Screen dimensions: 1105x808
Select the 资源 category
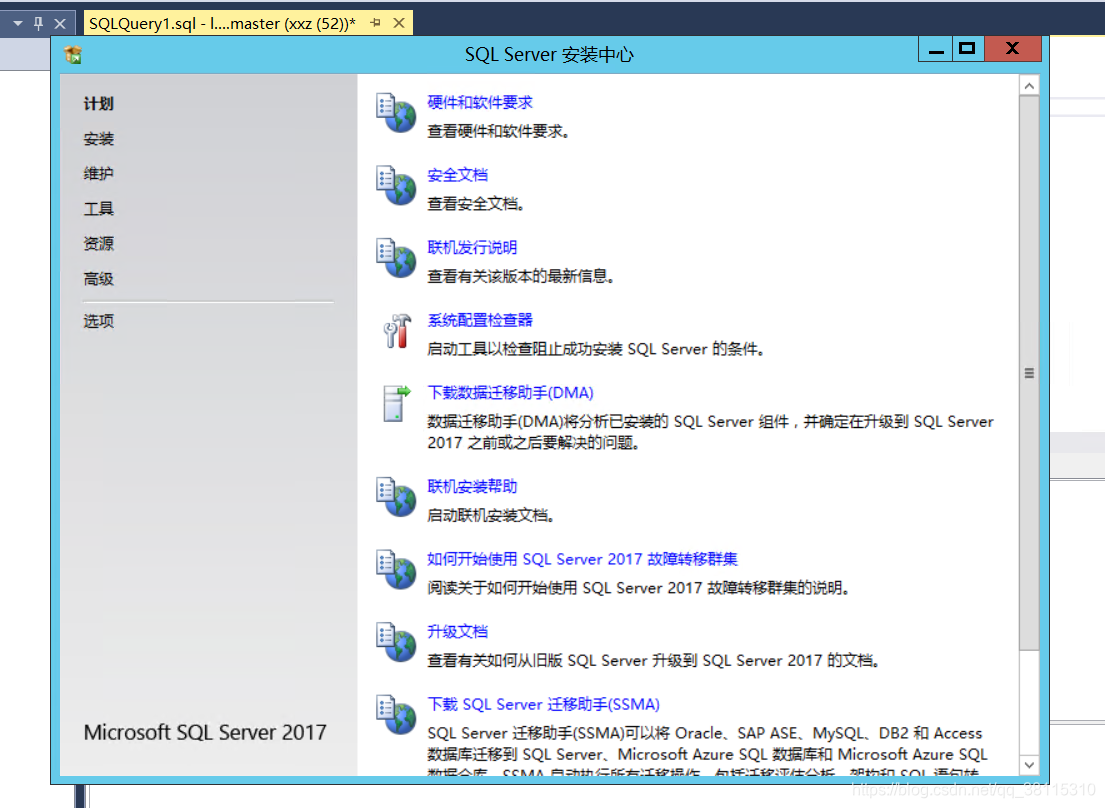click(99, 244)
